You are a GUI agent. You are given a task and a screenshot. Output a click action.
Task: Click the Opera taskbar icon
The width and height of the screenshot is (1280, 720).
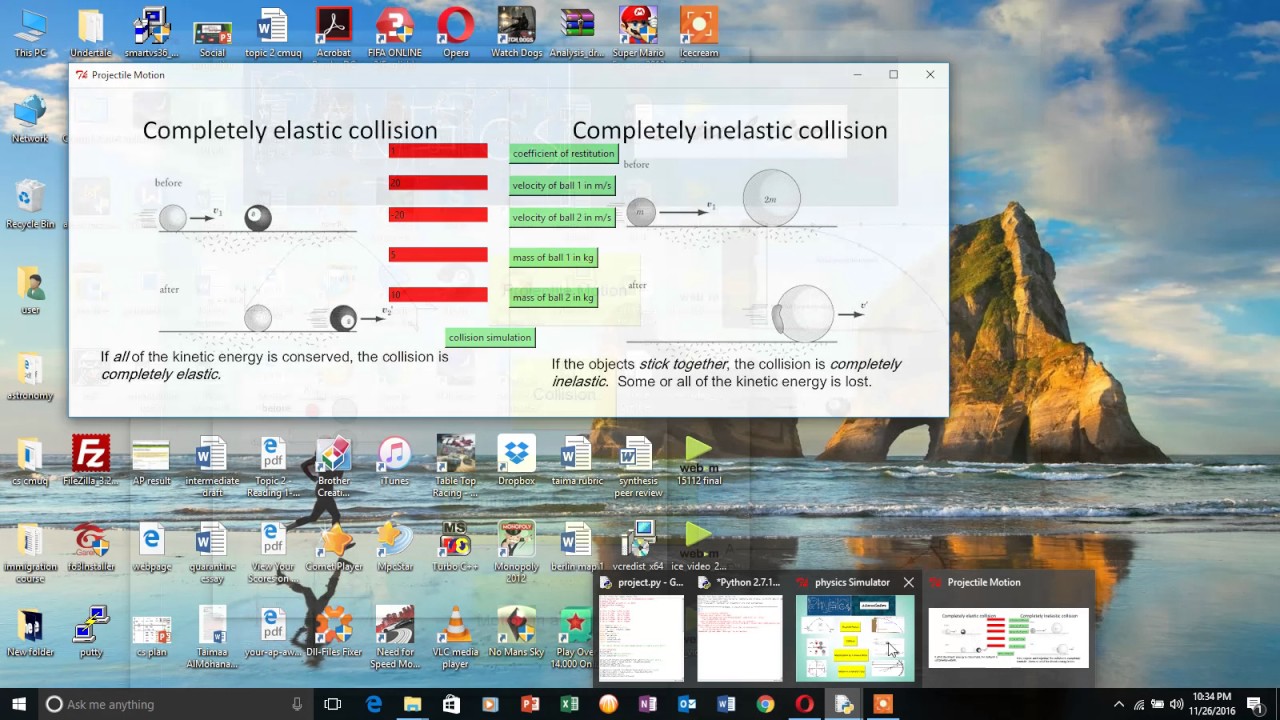point(804,704)
